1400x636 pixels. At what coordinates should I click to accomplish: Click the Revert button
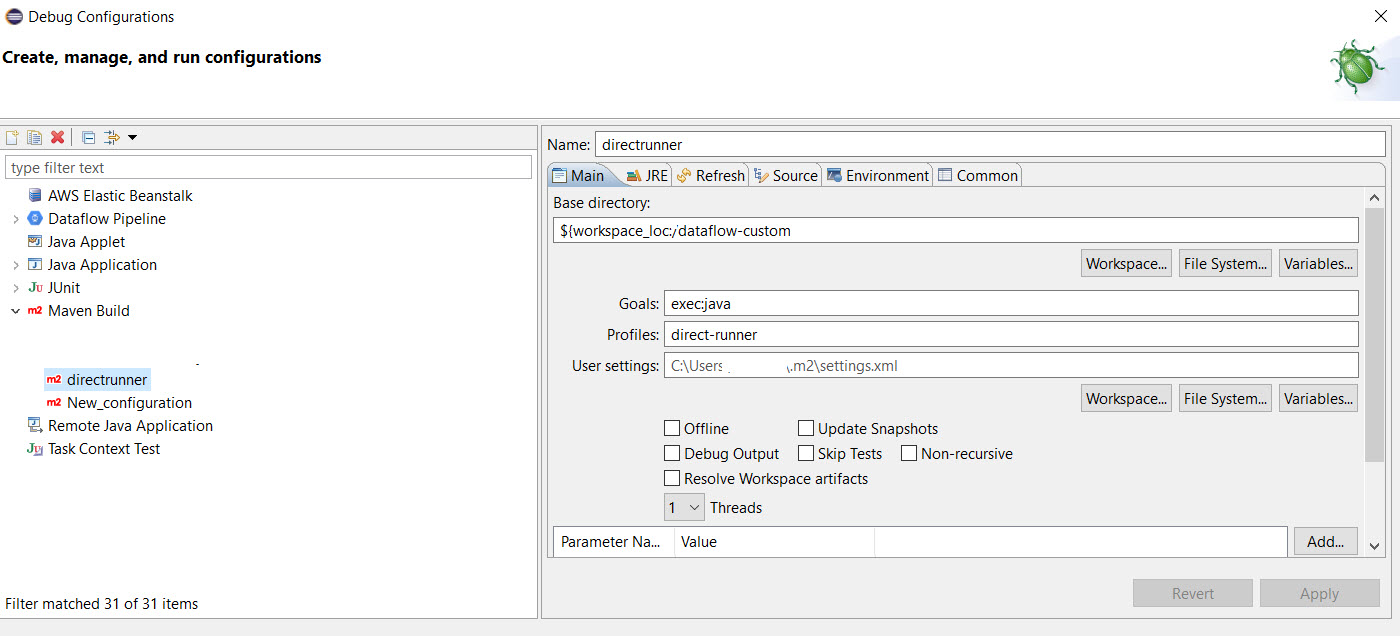(1192, 593)
